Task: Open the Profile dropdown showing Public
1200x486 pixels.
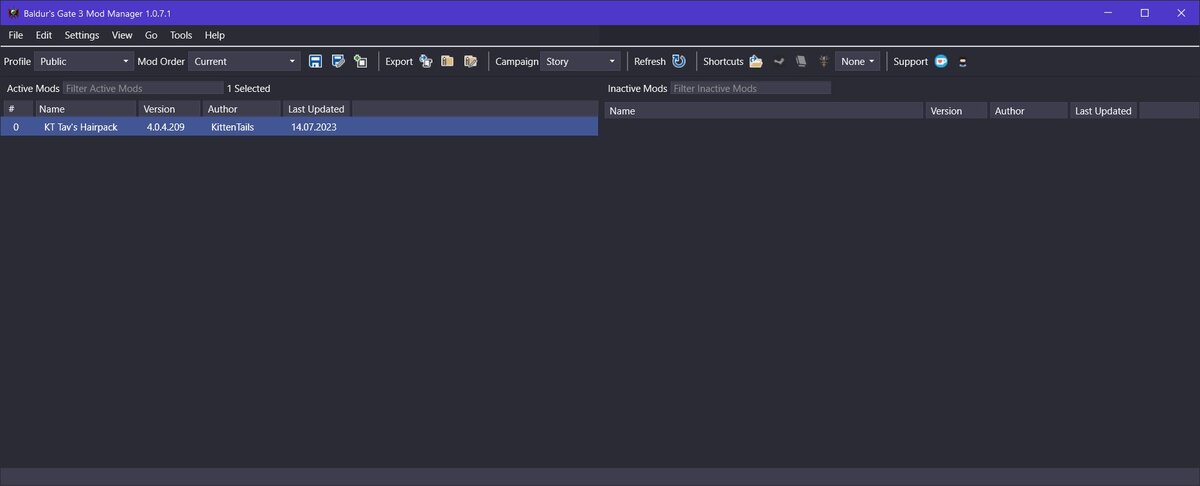Action: click(83, 61)
